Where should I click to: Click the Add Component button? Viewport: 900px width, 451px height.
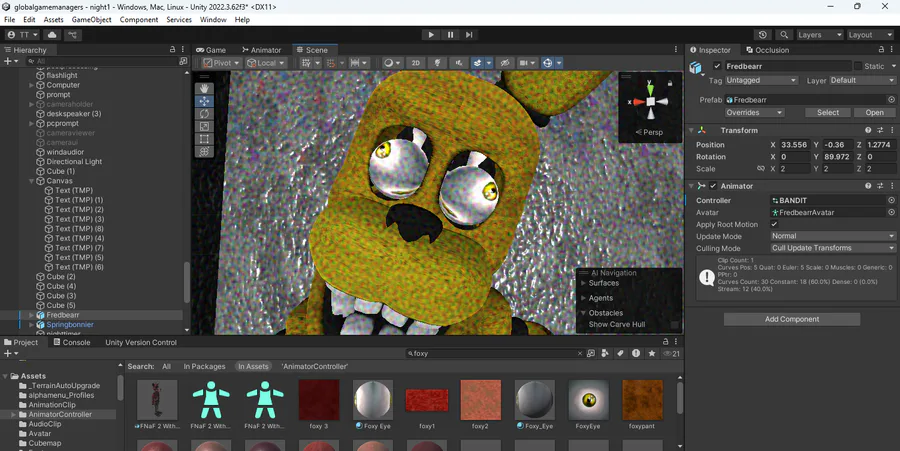(792, 319)
